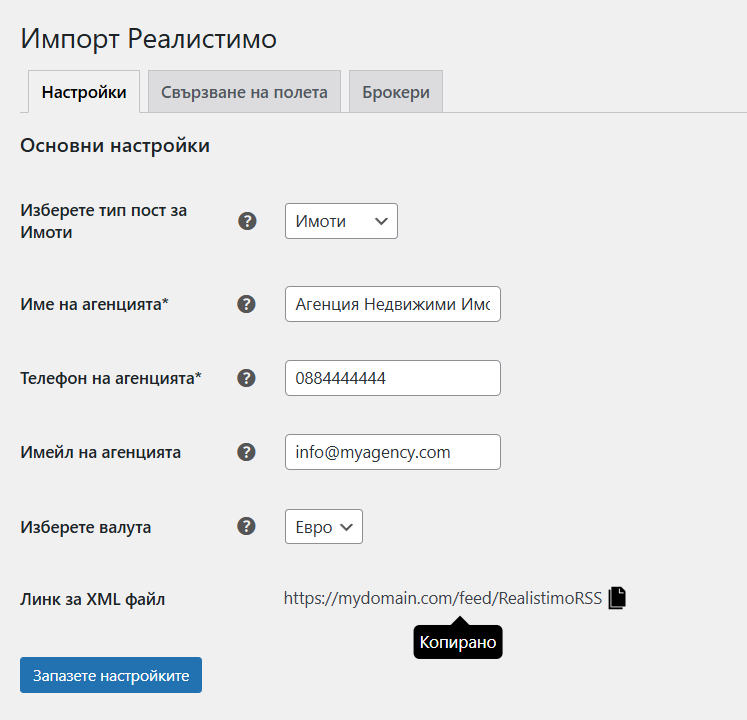
Task: Click the 'Изберете валута' label
Action: [x=86, y=526]
